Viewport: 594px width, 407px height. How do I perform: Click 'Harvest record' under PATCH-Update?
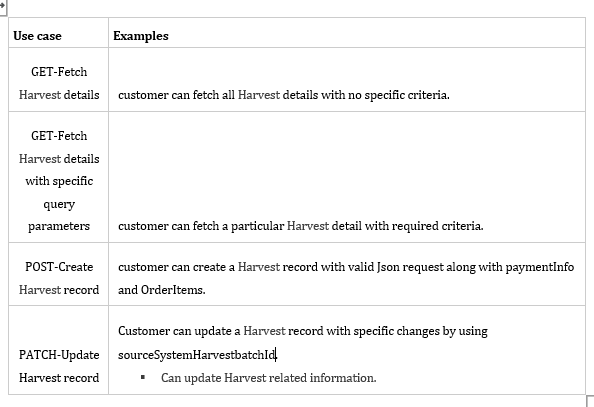[59, 378]
